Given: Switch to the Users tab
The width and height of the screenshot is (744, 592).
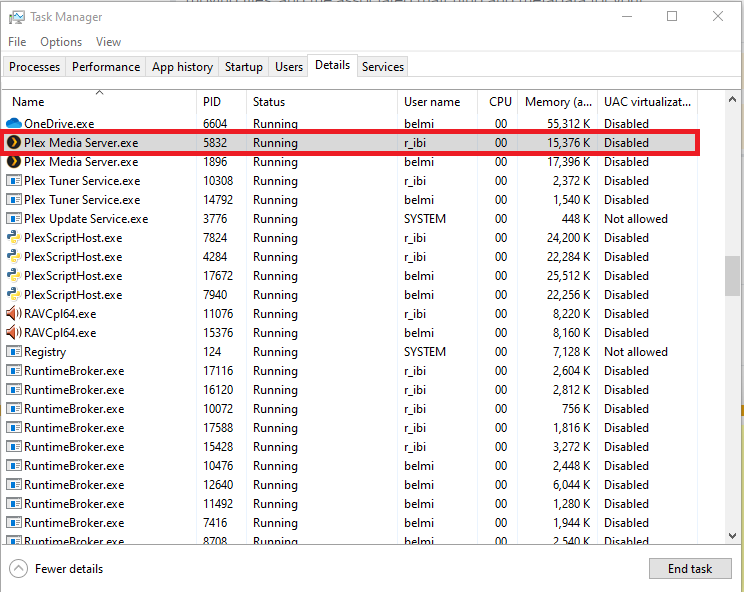Looking at the screenshot, I should (x=288, y=66).
